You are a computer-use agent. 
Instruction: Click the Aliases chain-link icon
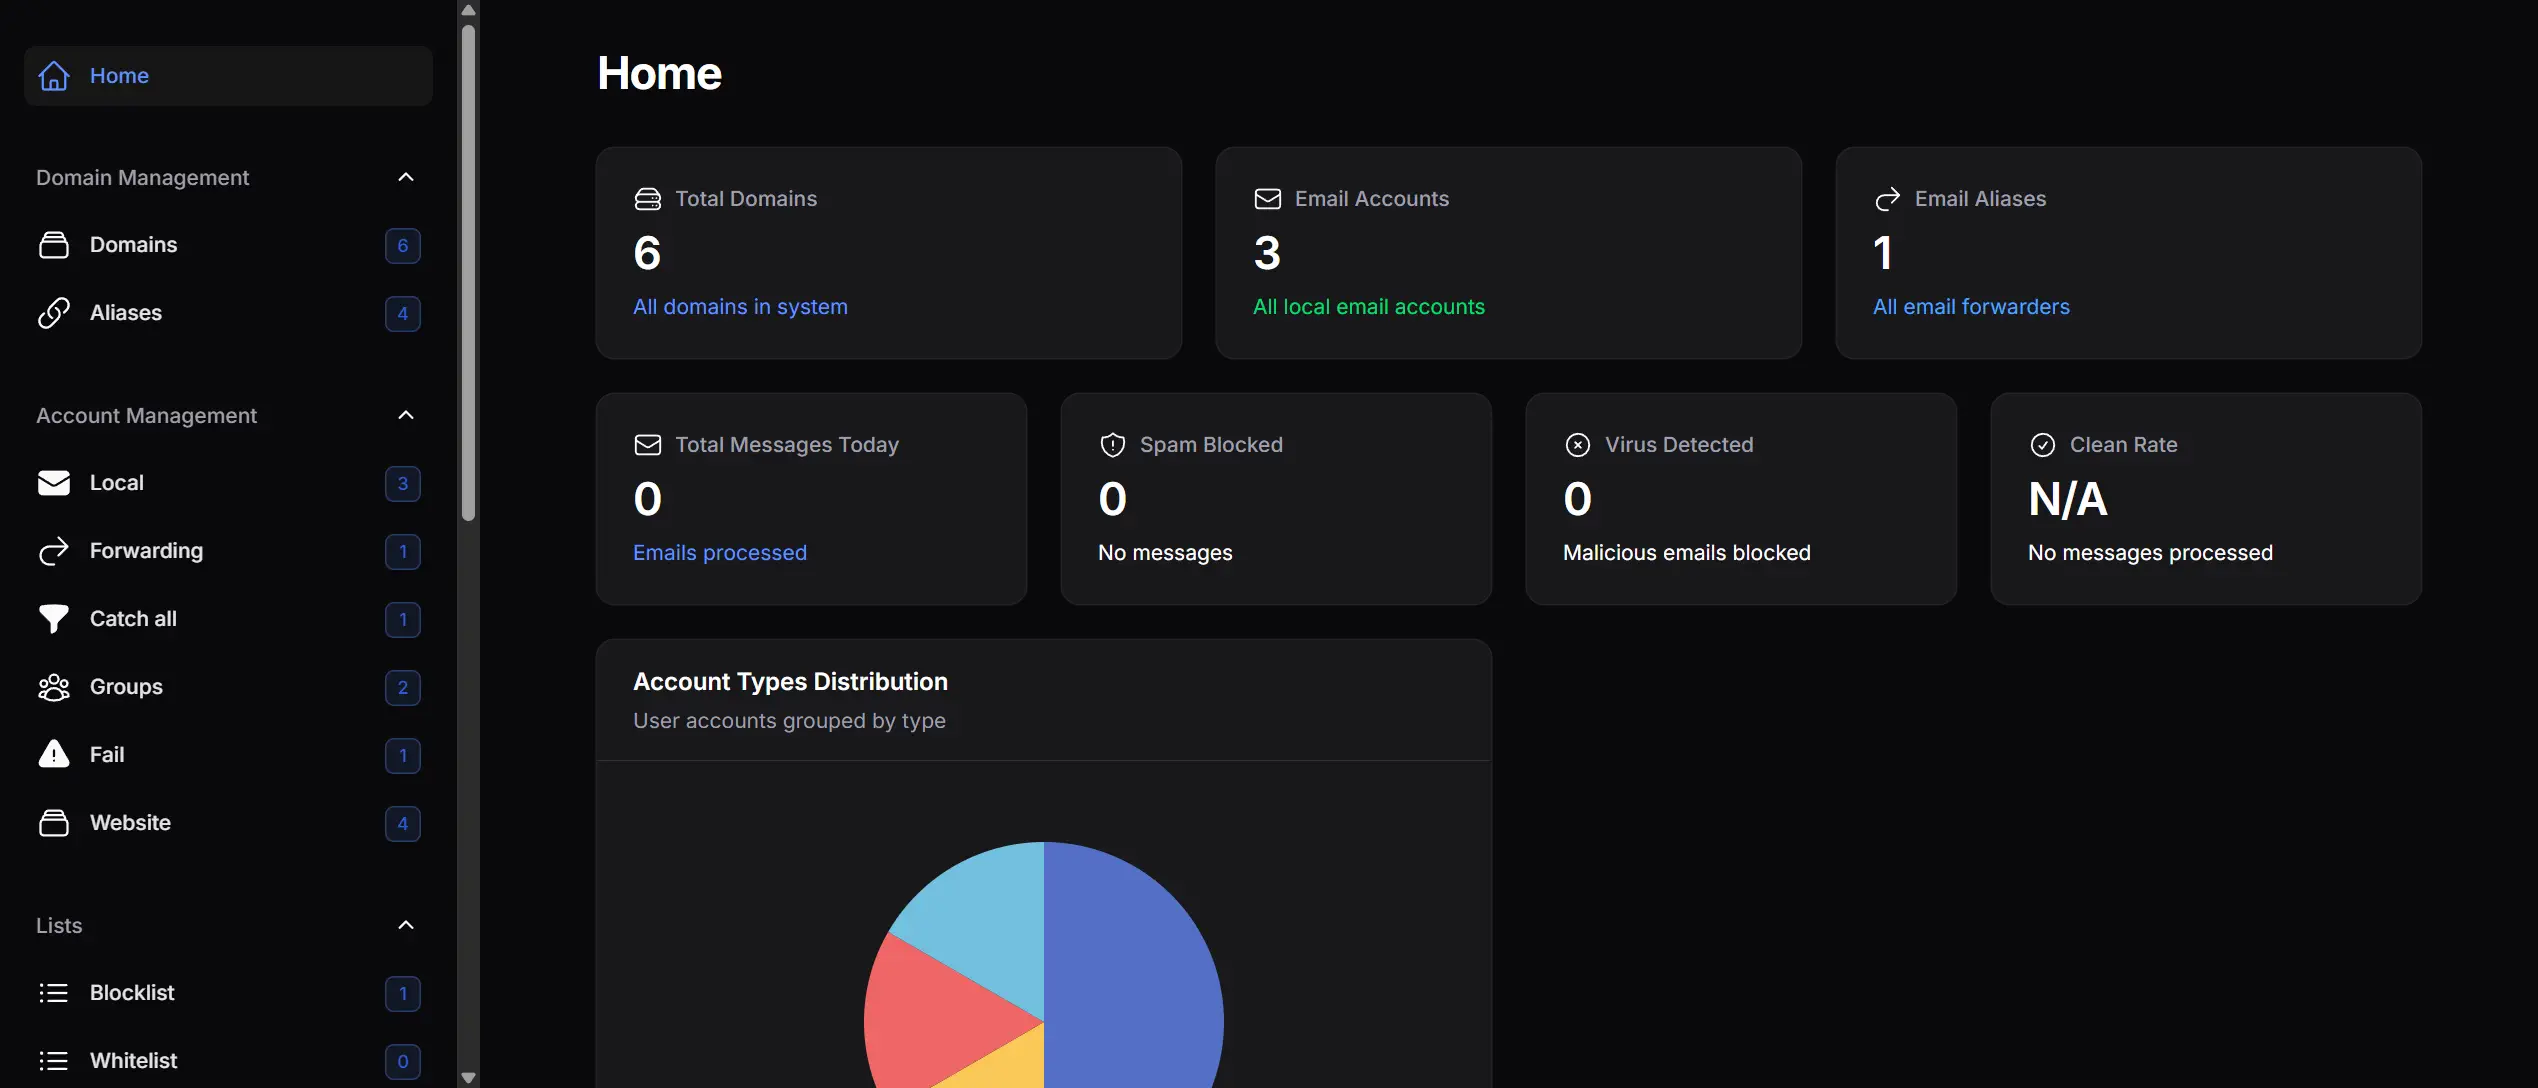coord(54,313)
